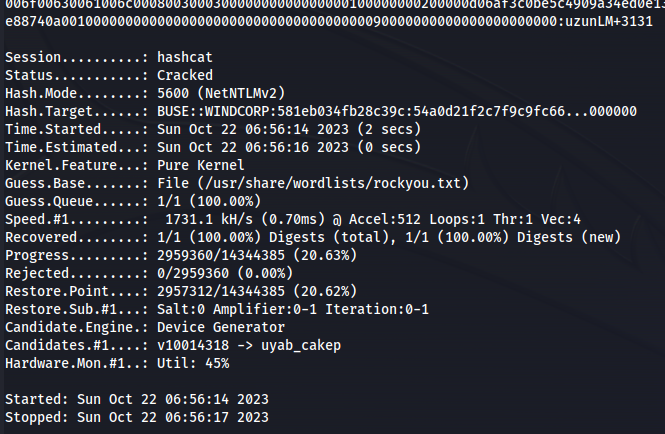Click the Hardware.Mon Util: 45% value

pos(193,363)
